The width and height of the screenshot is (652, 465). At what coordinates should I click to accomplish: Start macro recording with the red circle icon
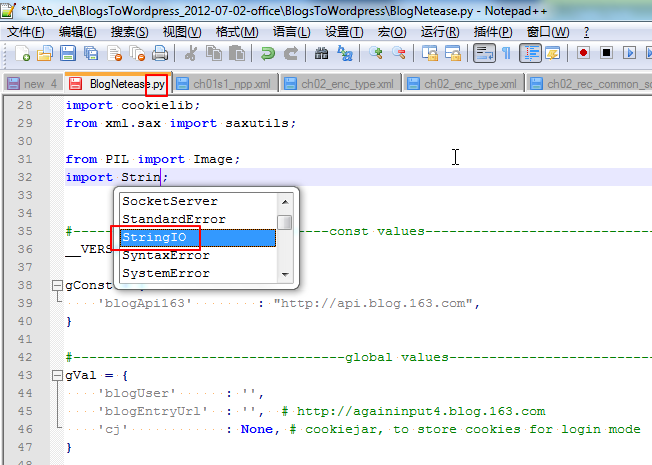tap(582, 53)
